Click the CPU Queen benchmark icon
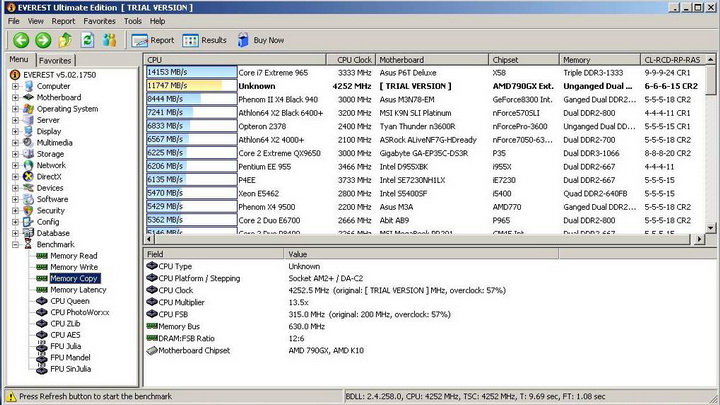The width and height of the screenshot is (720, 405). coord(42,301)
